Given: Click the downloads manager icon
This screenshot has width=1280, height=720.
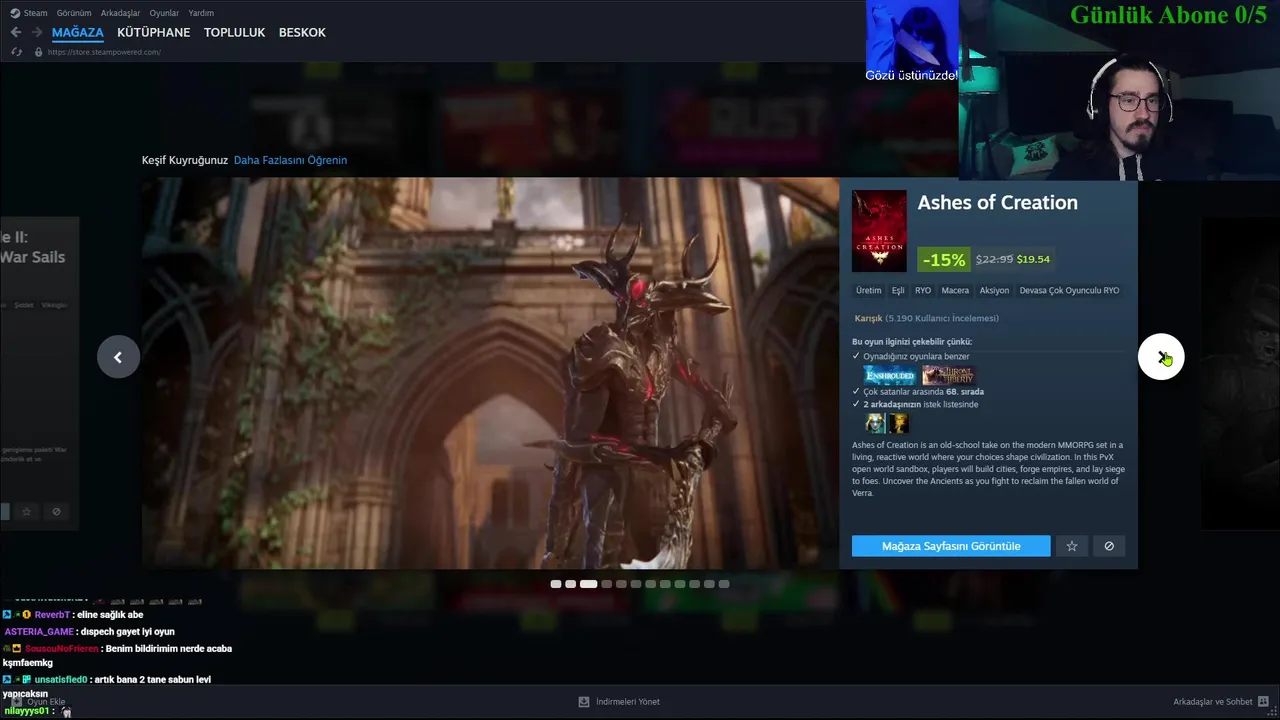Looking at the screenshot, I should (x=584, y=702).
